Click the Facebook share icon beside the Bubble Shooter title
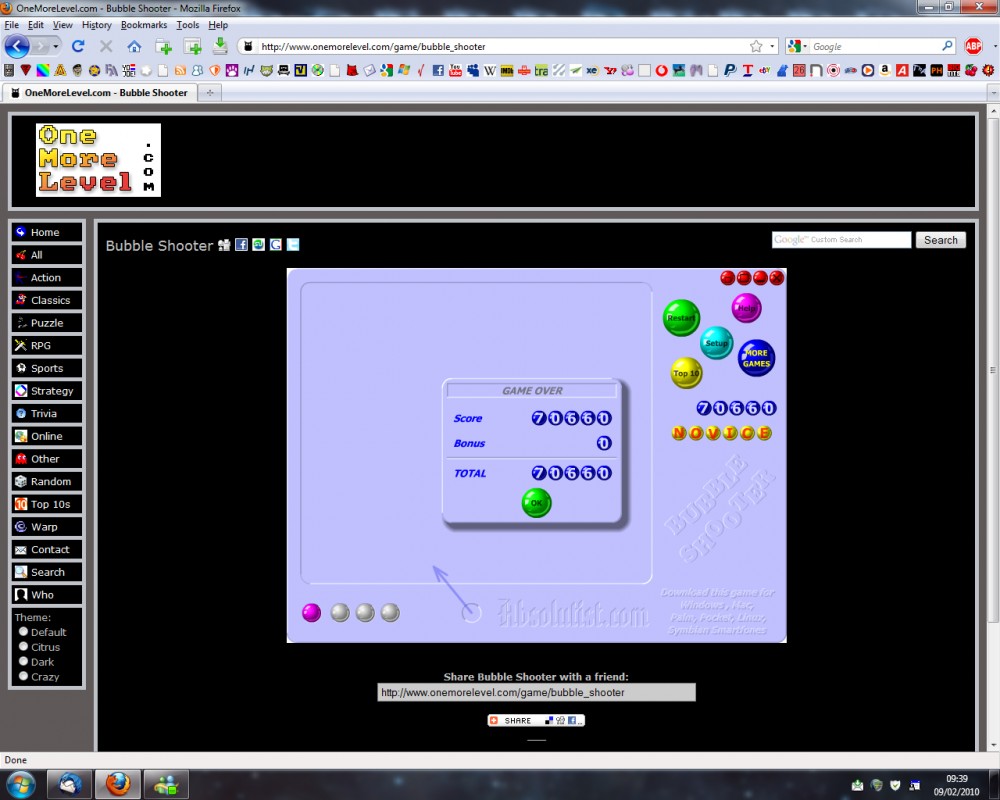The height and width of the screenshot is (800, 1000). [241, 244]
